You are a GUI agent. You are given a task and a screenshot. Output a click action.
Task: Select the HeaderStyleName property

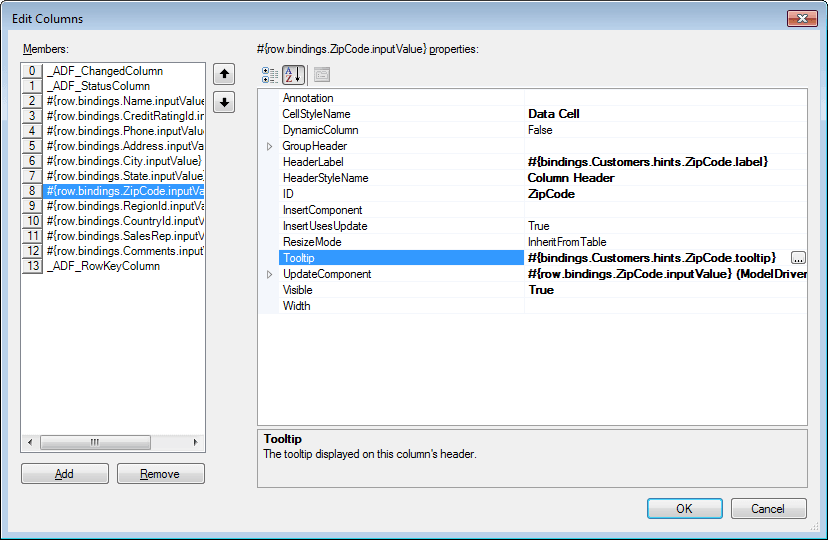(x=401, y=178)
